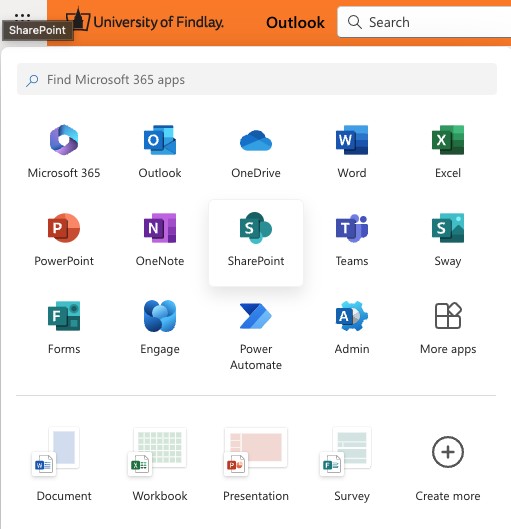Click the magnifier icon in Outlook search

point(355,22)
